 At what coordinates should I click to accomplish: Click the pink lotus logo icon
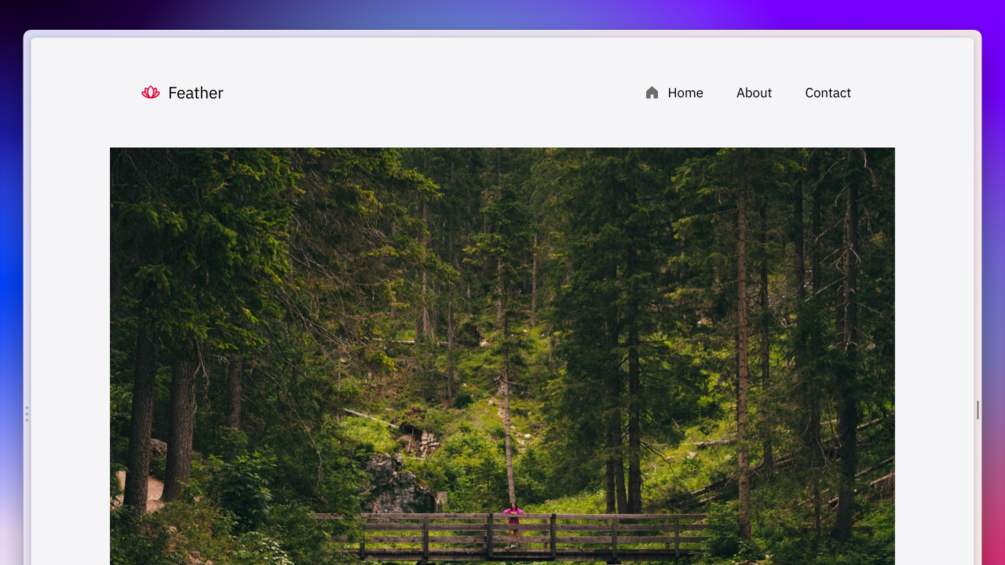(151, 93)
